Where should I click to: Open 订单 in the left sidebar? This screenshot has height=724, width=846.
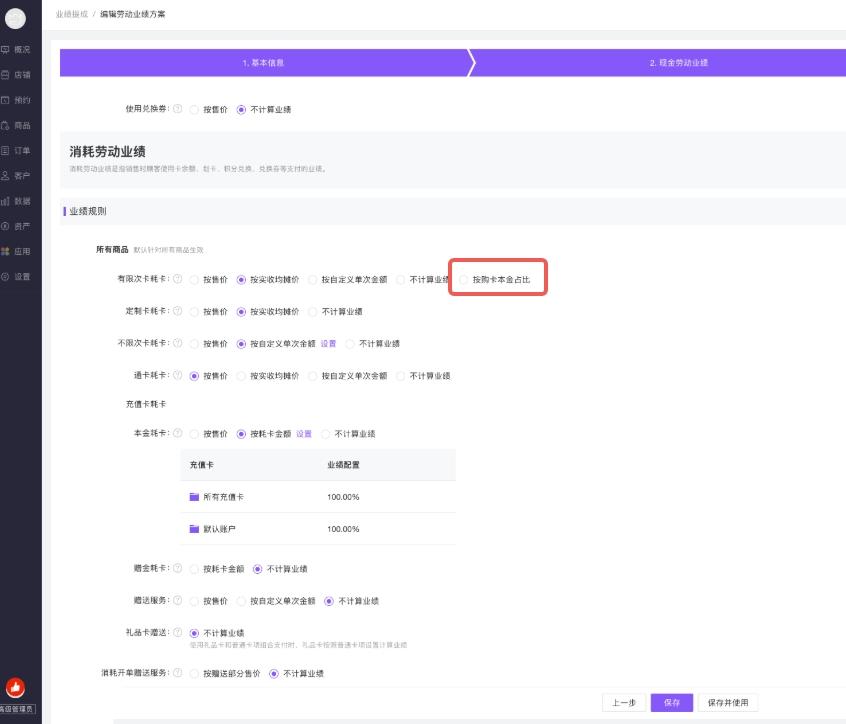[16, 151]
